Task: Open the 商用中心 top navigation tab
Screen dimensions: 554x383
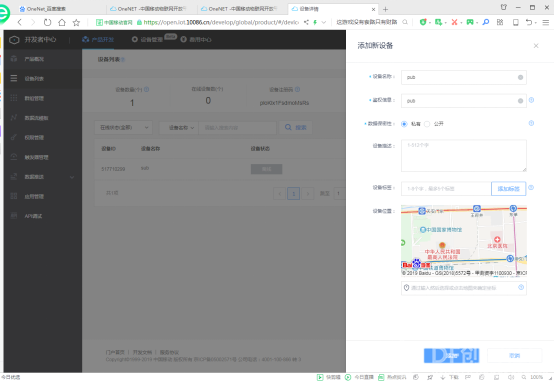Action: [x=196, y=40]
